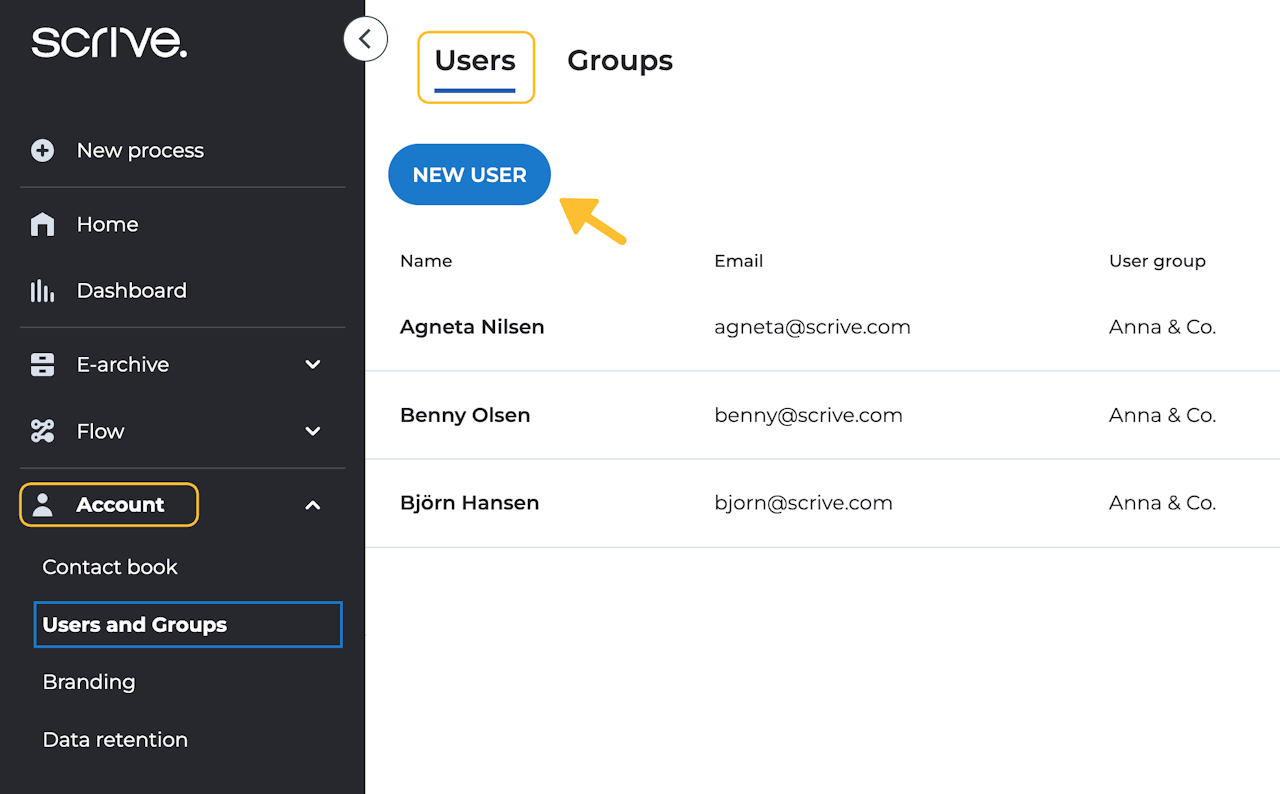
Task: Open Björn Hansen user entry
Action: click(x=469, y=503)
